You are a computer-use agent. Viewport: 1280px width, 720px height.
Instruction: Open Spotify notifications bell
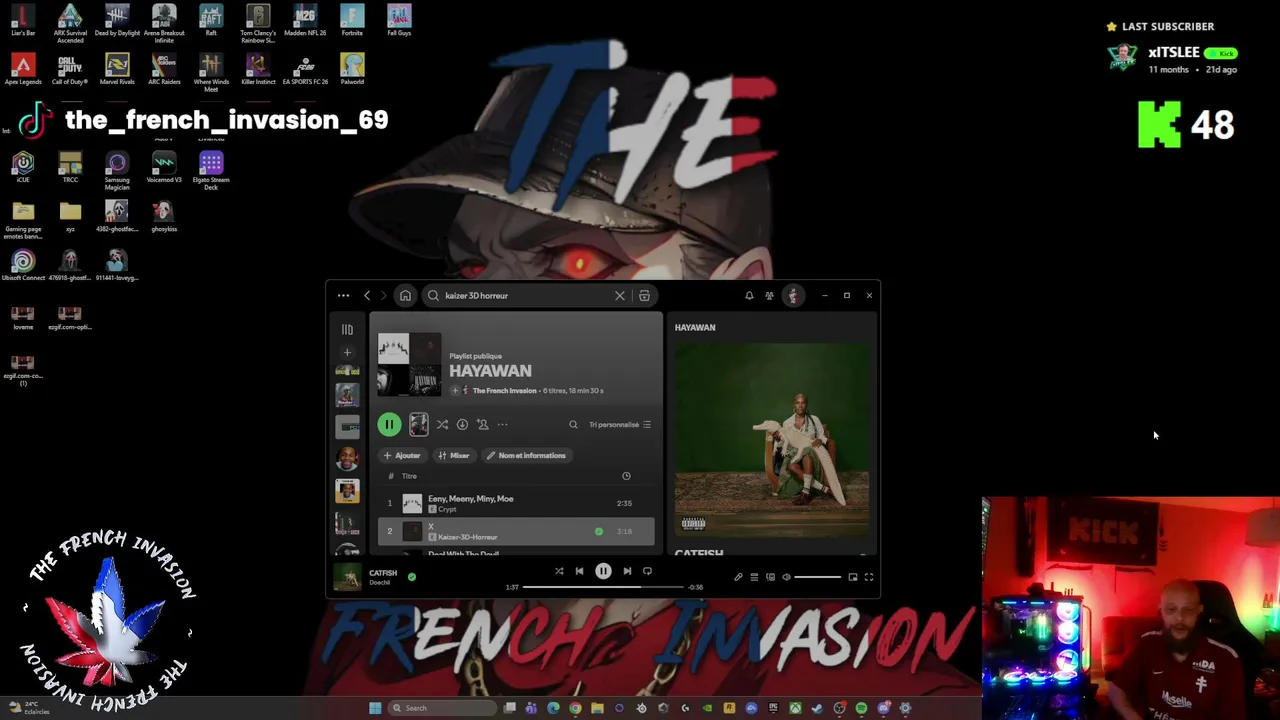click(749, 296)
